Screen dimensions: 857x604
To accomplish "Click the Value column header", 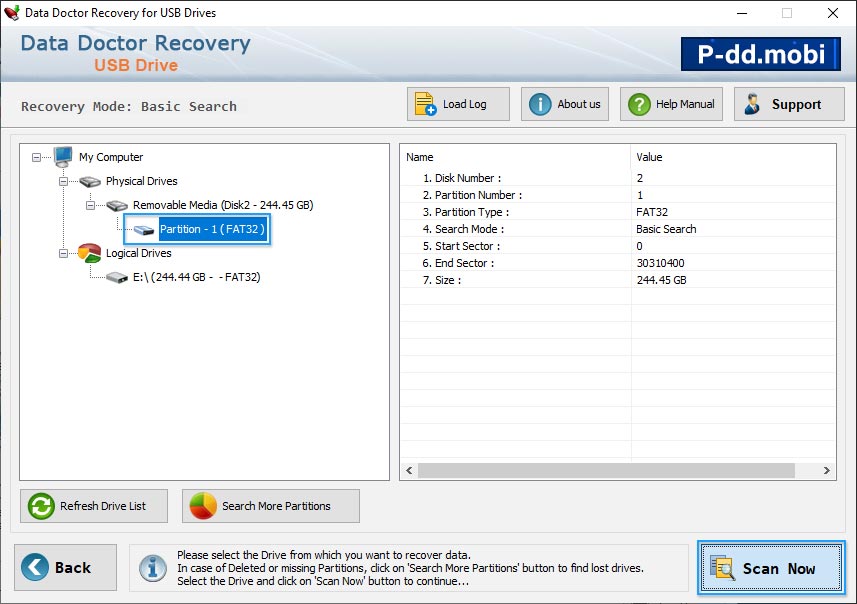I will [x=733, y=157].
